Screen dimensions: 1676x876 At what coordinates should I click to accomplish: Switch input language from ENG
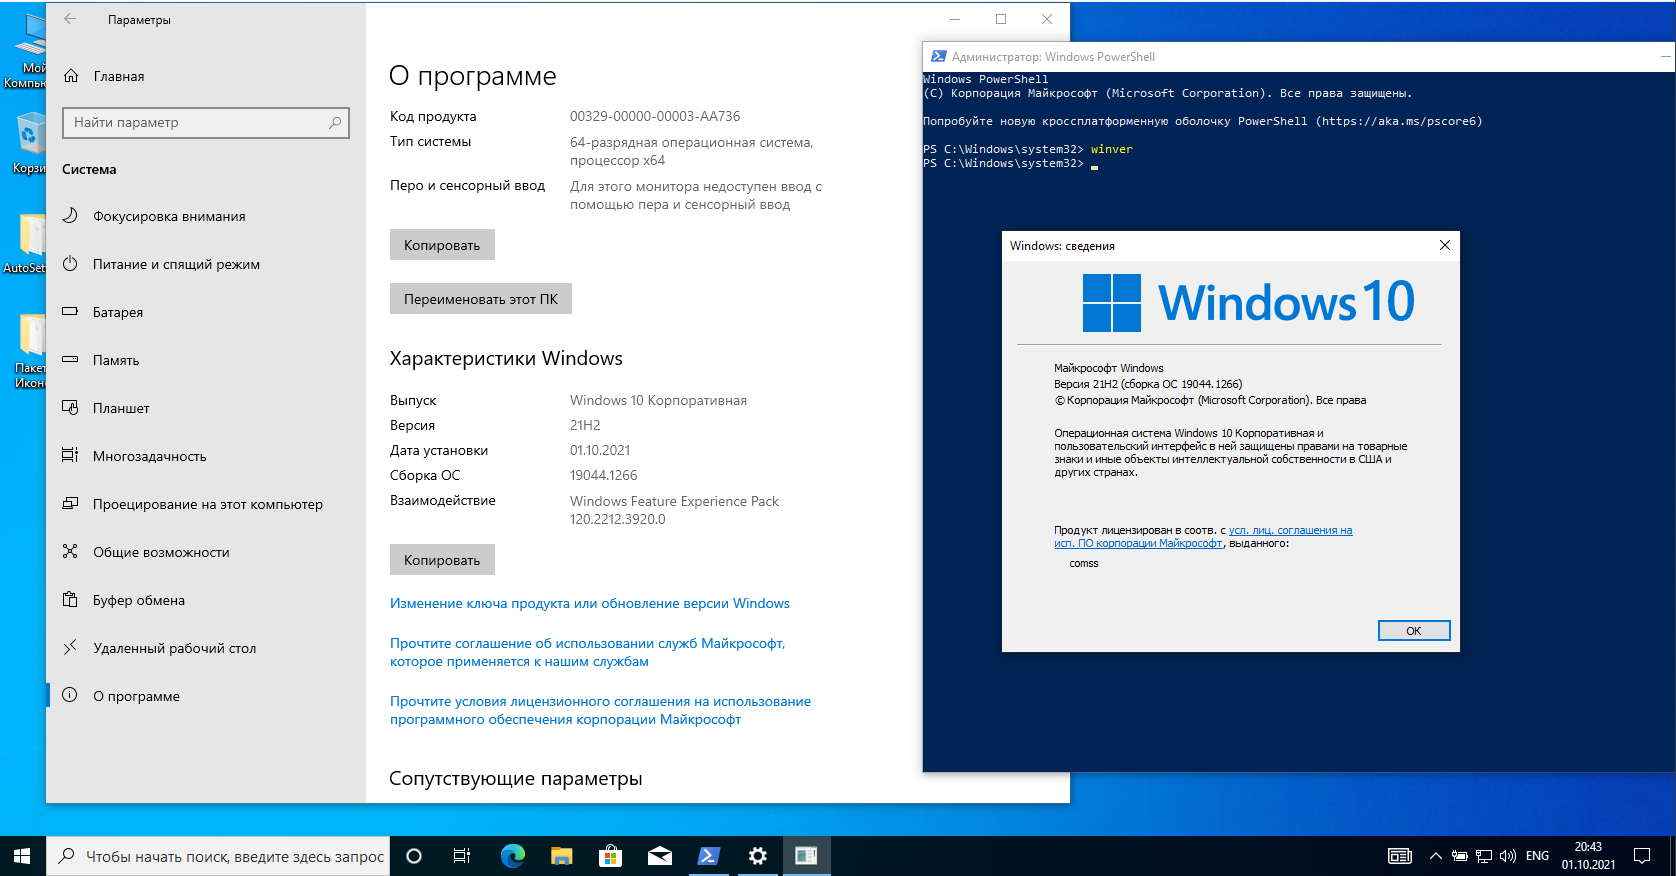coord(1537,856)
